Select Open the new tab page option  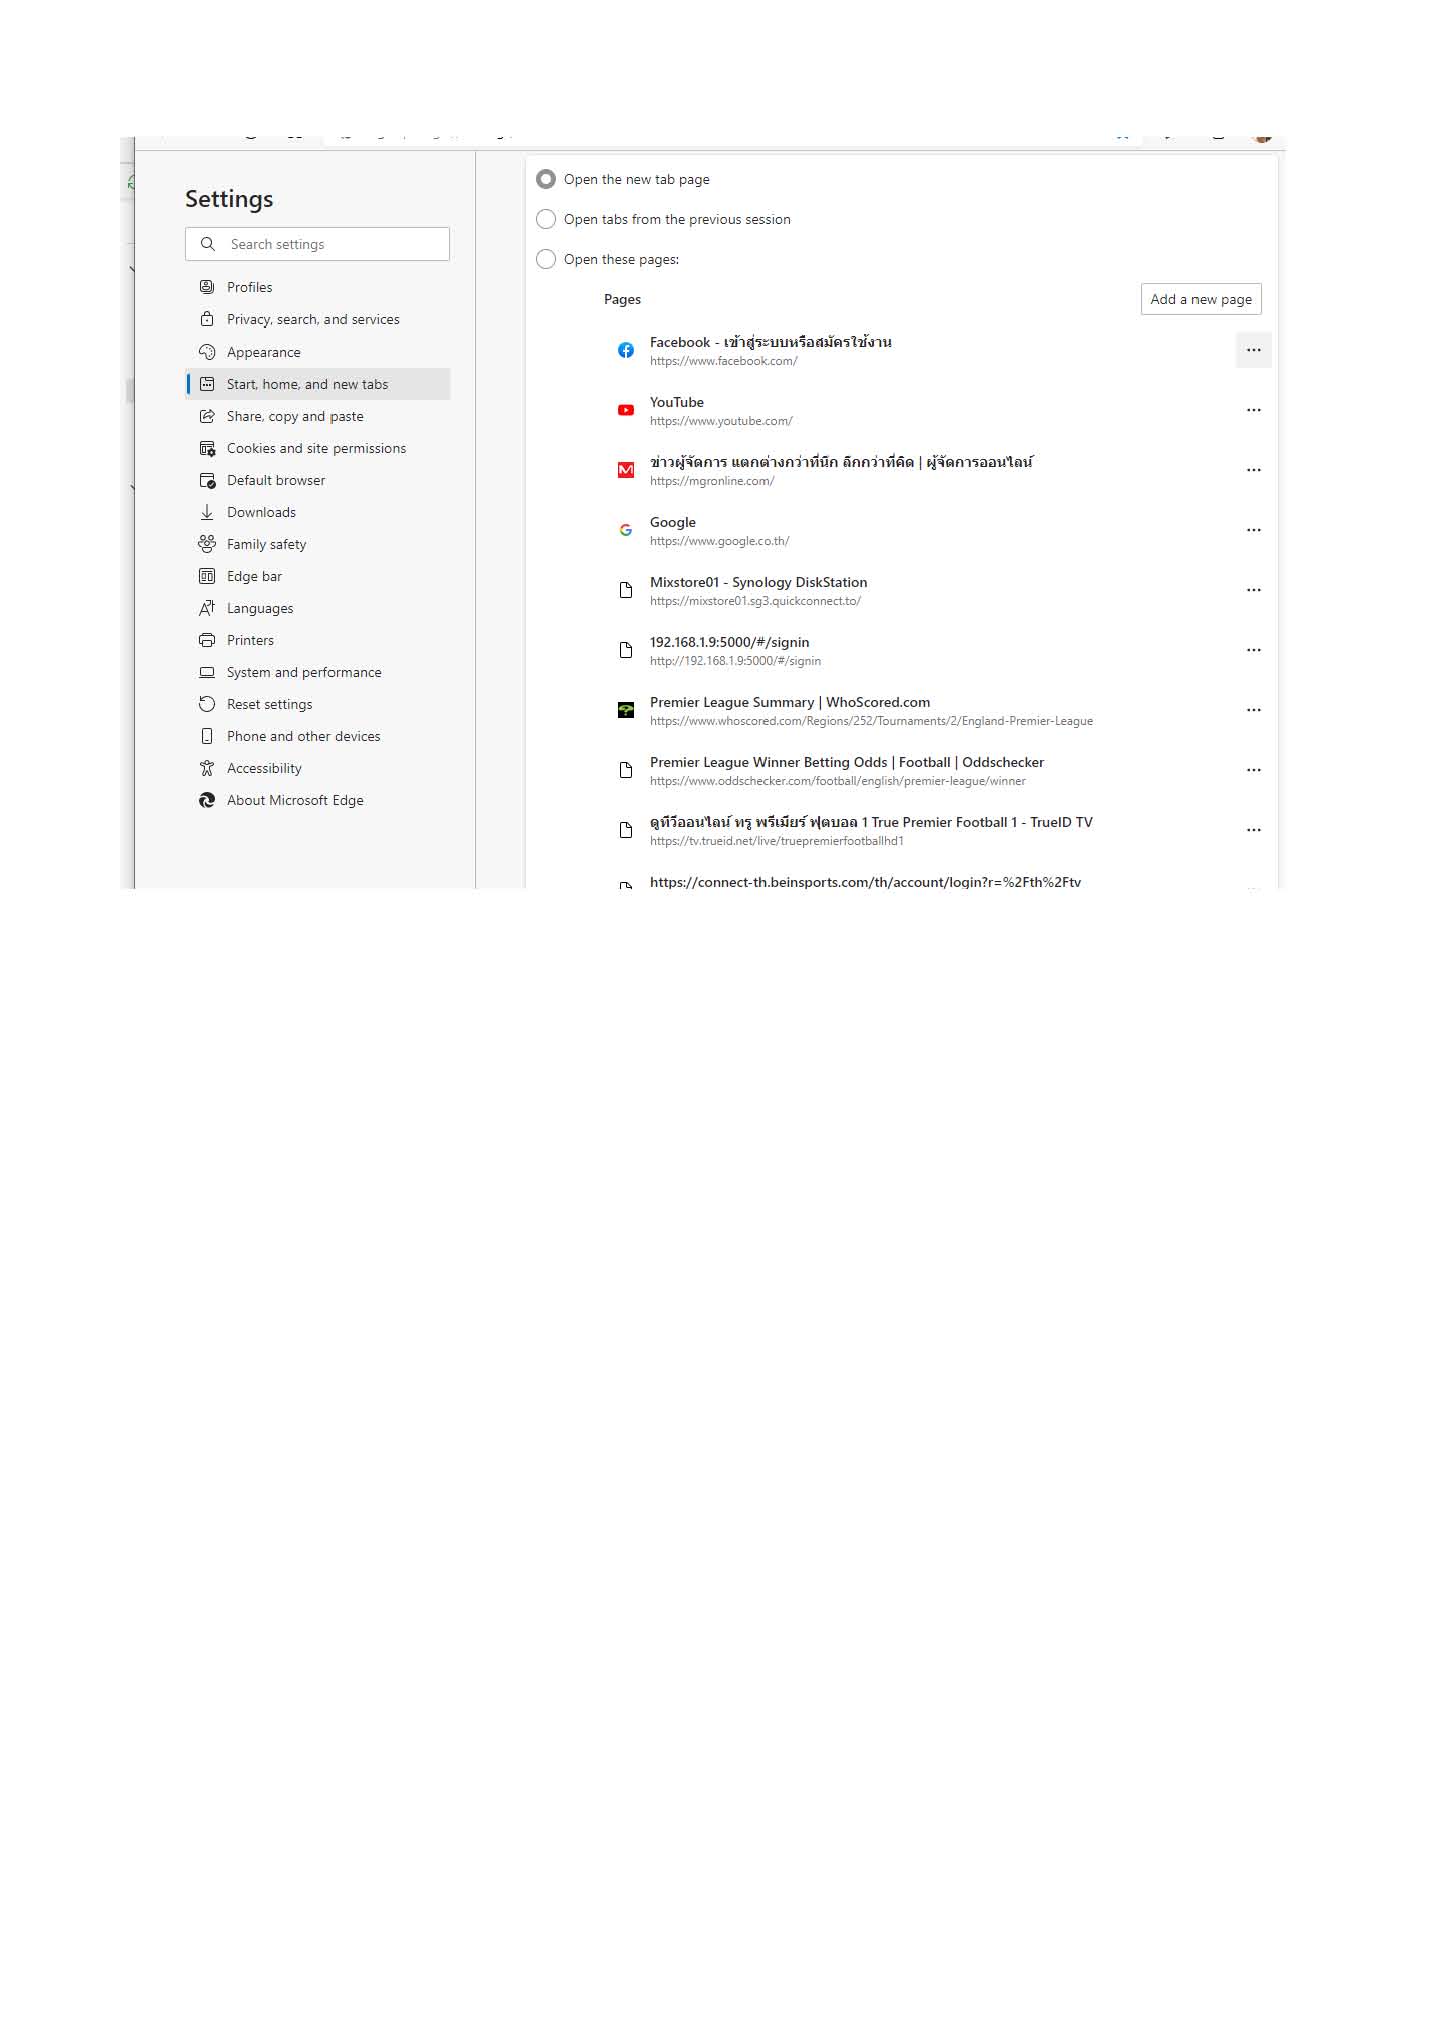pos(546,179)
